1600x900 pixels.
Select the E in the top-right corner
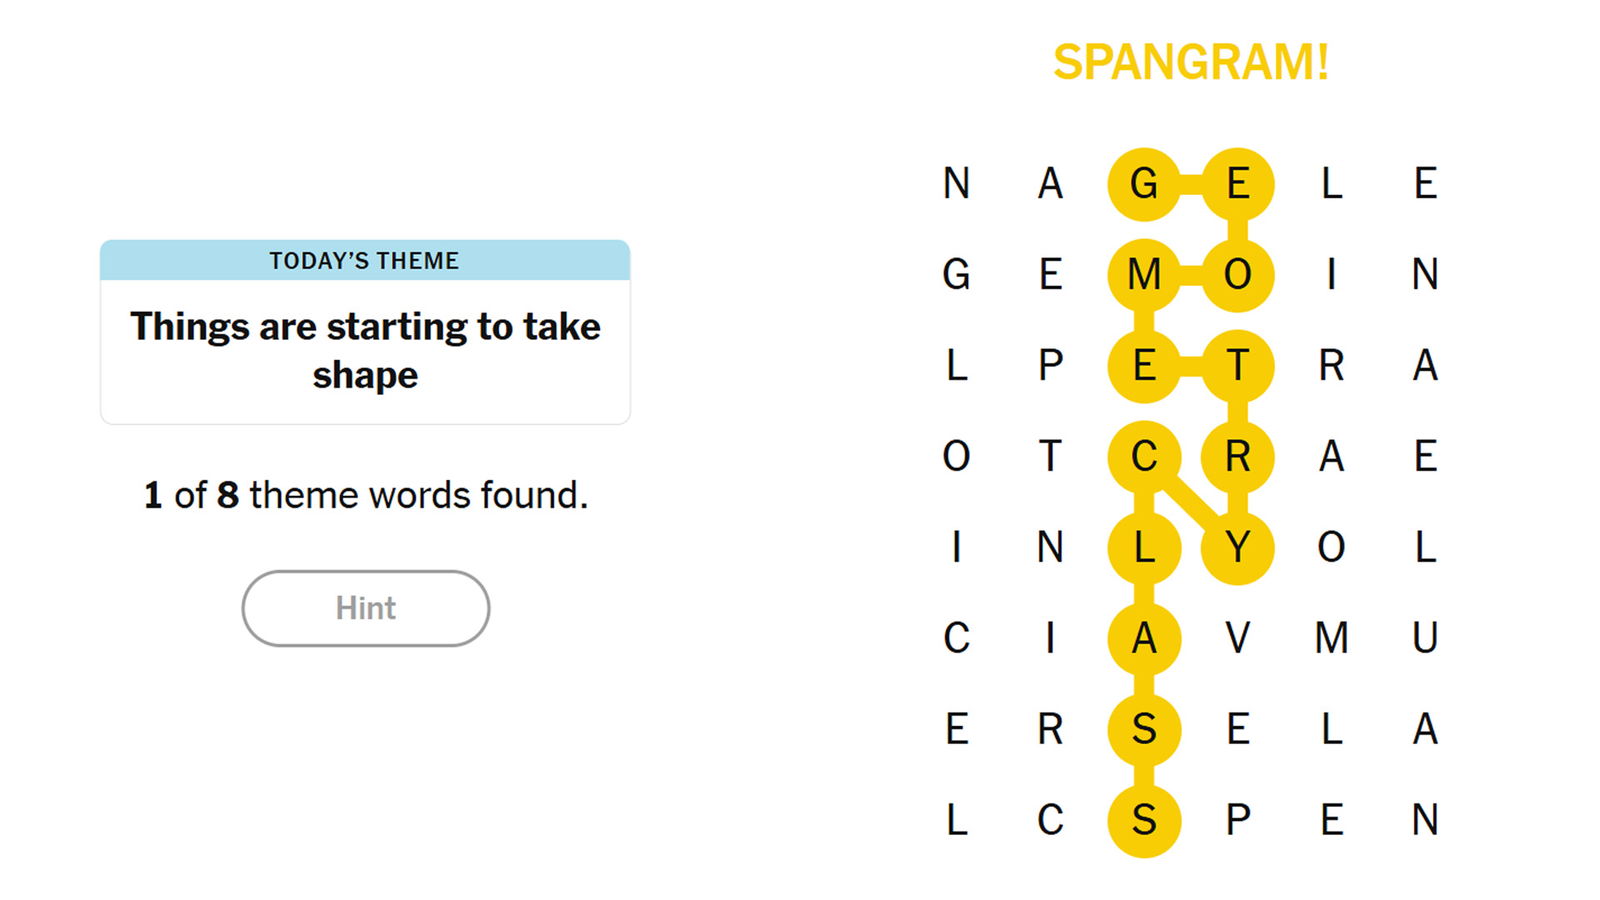[x=1425, y=184]
